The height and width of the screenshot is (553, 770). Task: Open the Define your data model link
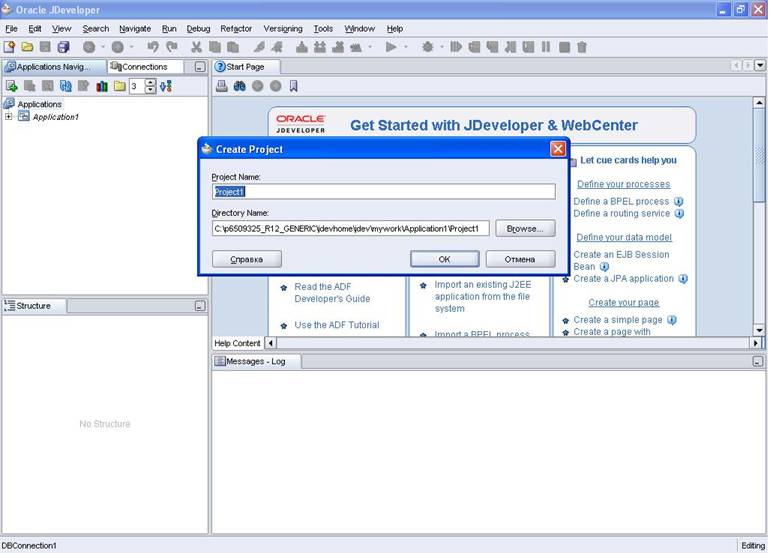tap(624, 237)
